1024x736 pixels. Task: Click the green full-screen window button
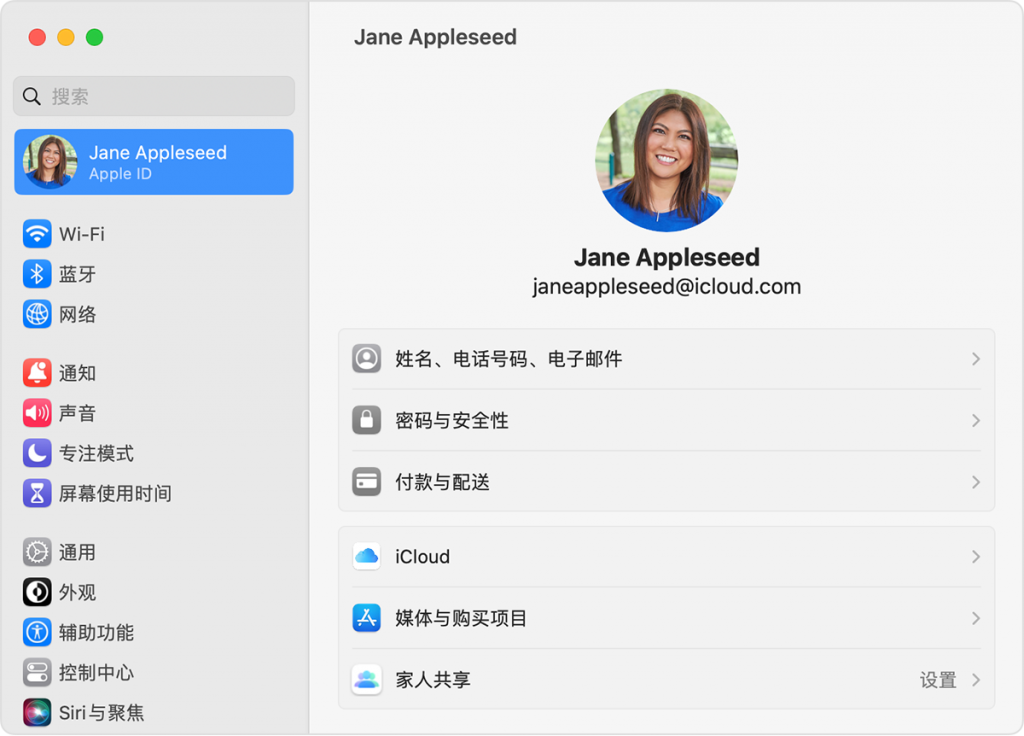[x=95, y=37]
